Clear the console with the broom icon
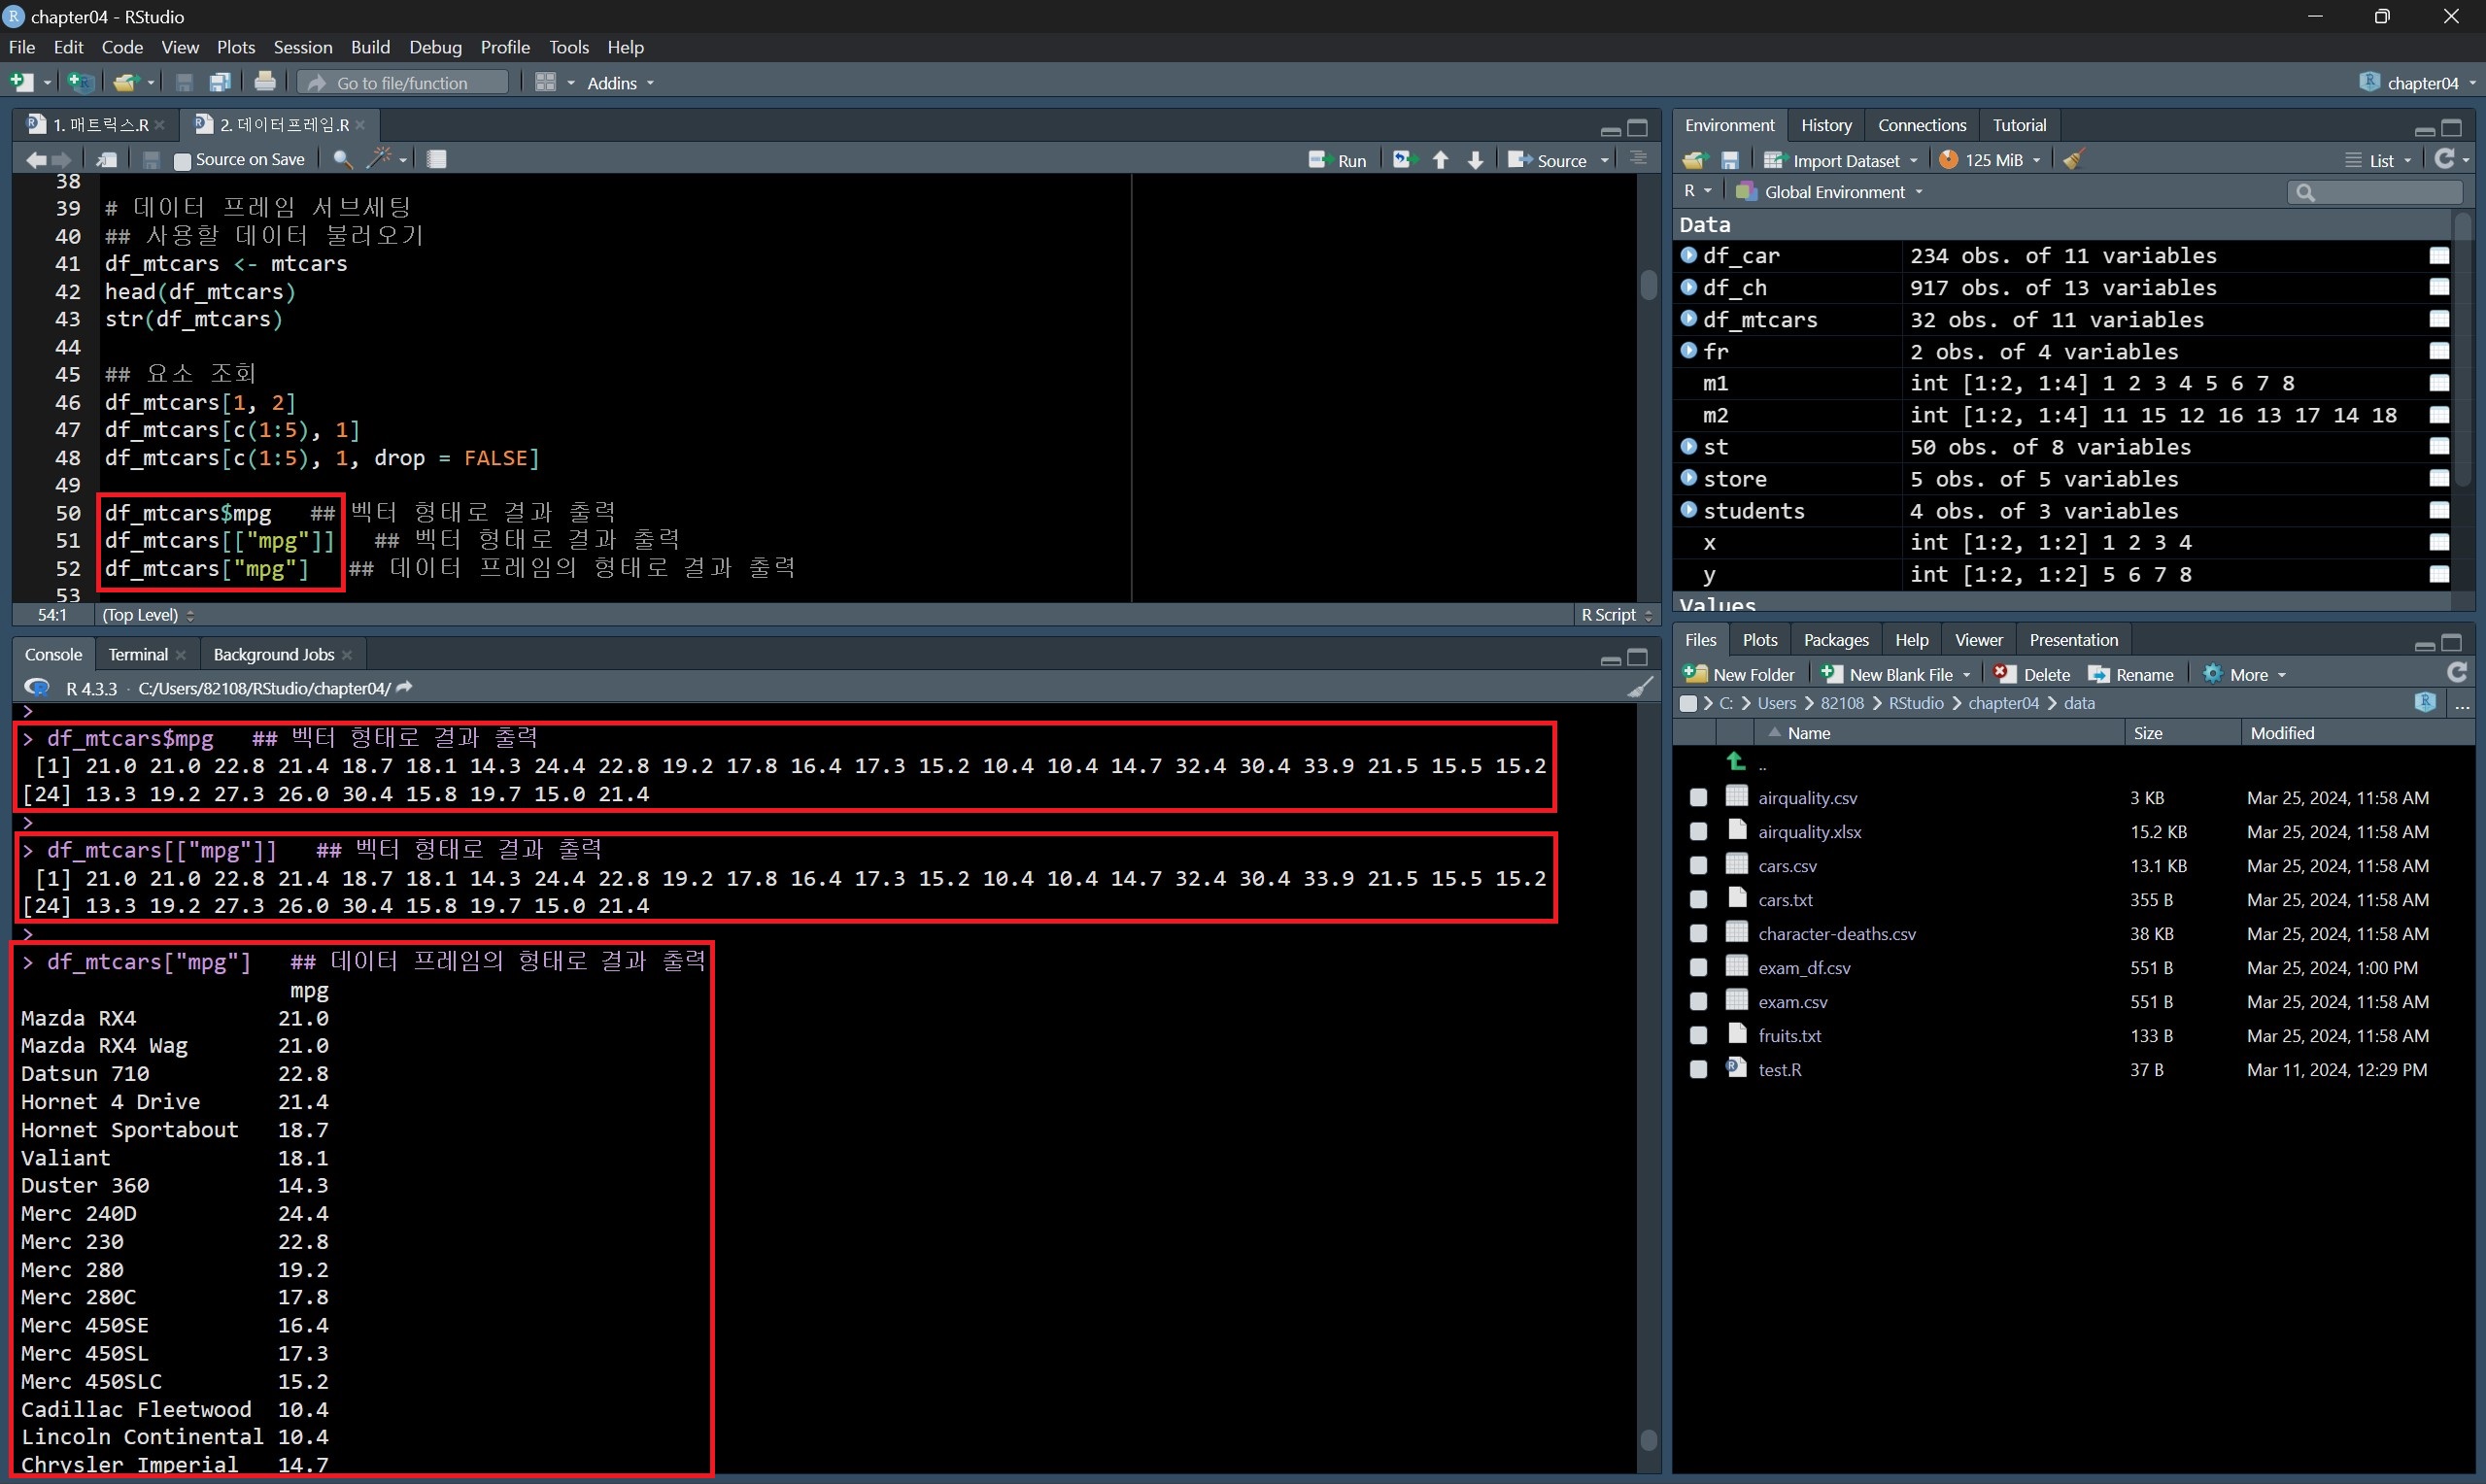 click(1640, 687)
